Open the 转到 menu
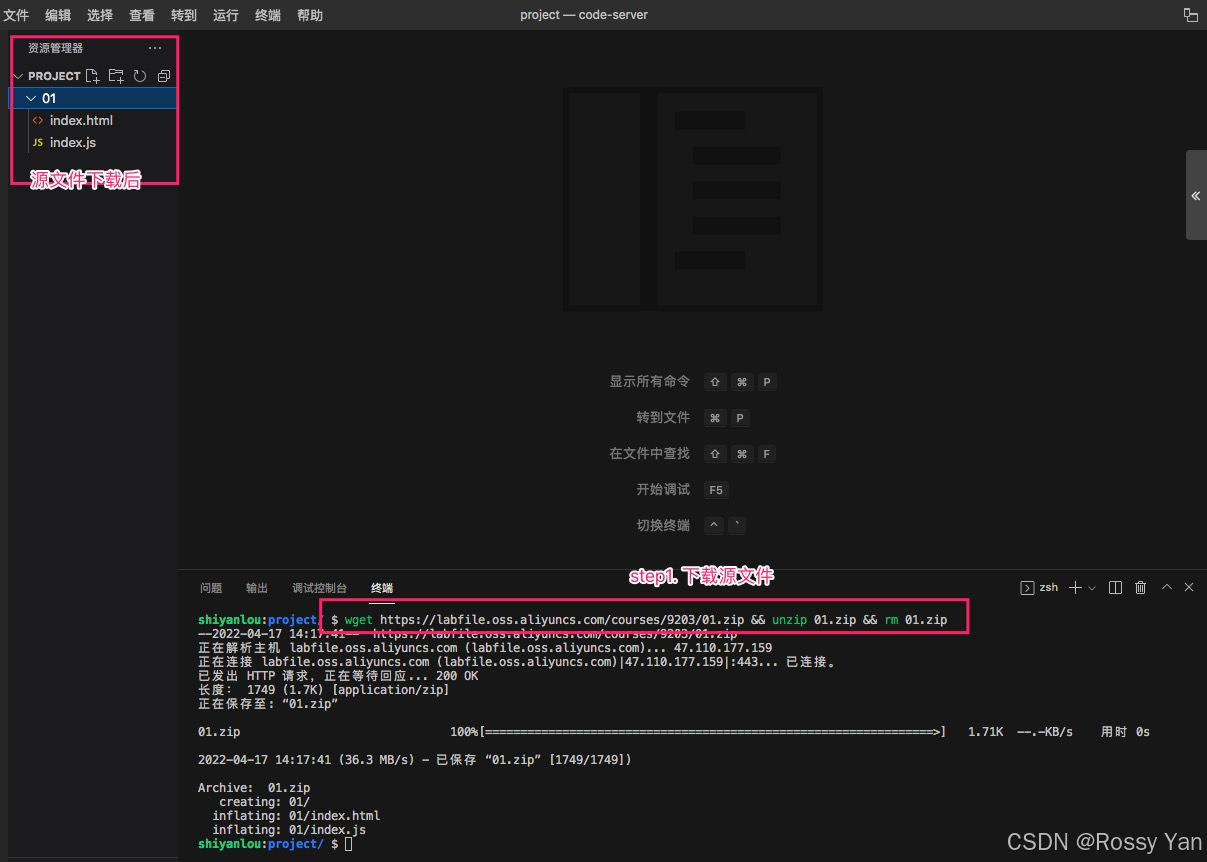Viewport: 1207px width, 862px height. point(184,15)
